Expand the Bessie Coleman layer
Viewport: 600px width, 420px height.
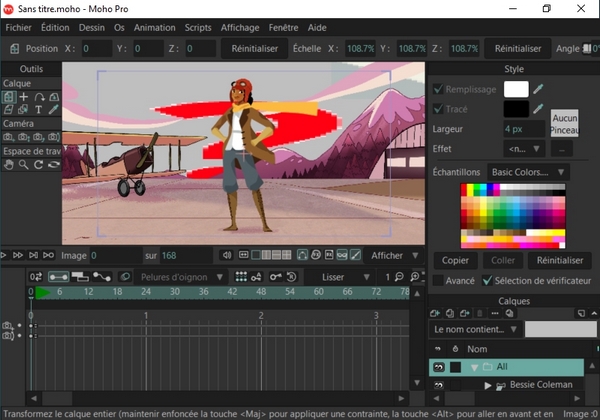point(488,385)
